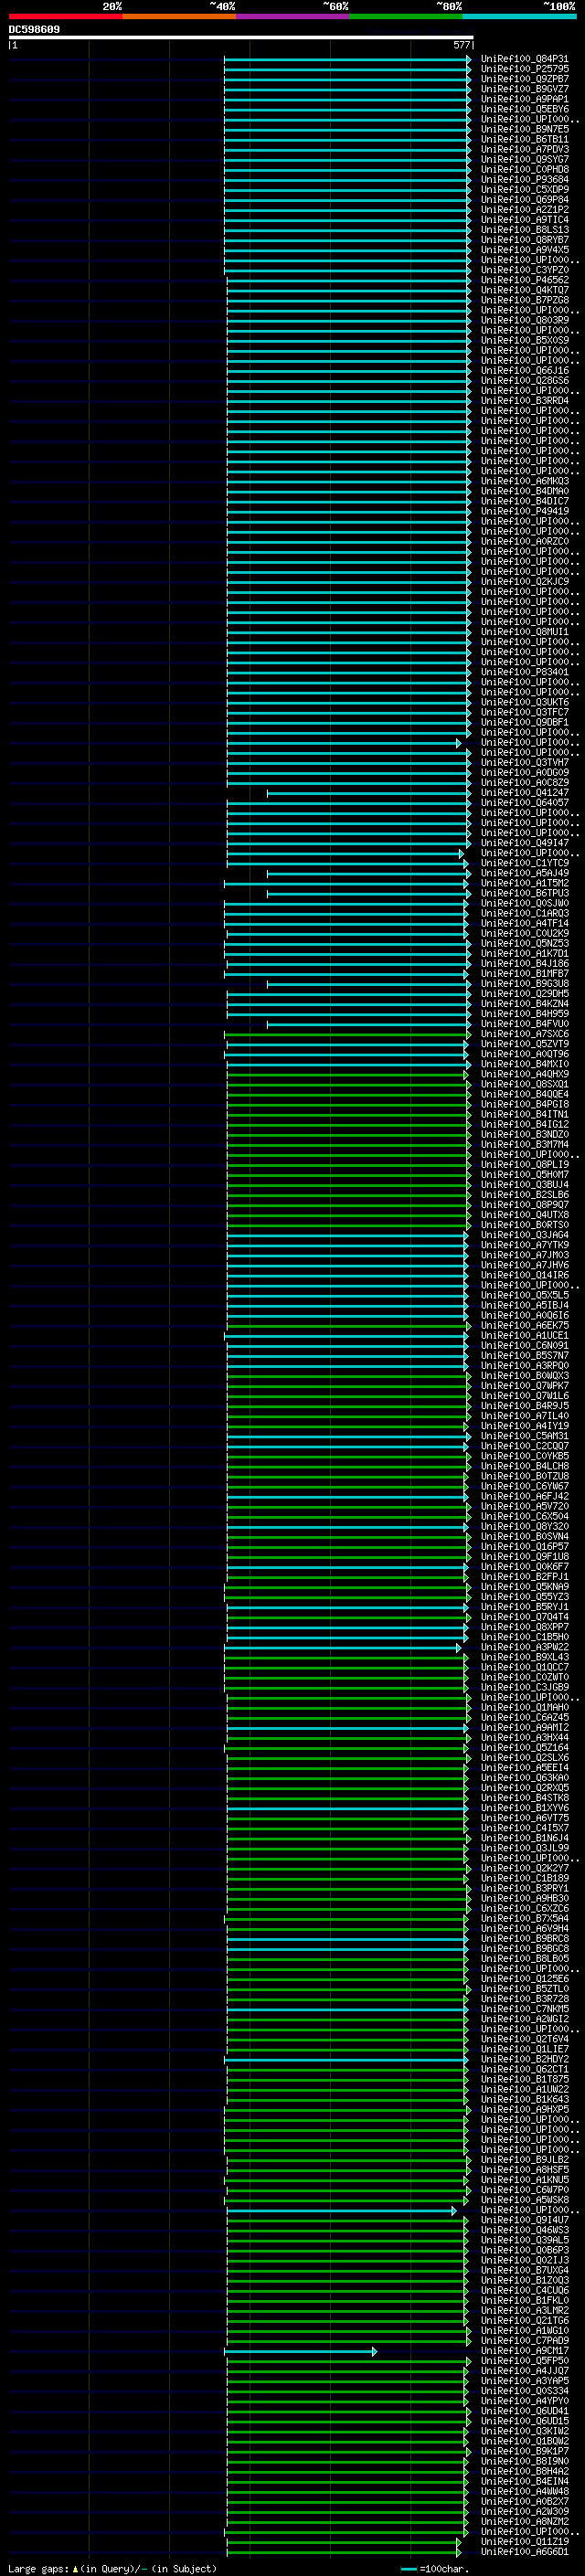585x2576 pixels.
Task: Select subject label UniRef100_Q8RYB7
Action: coord(525,239)
